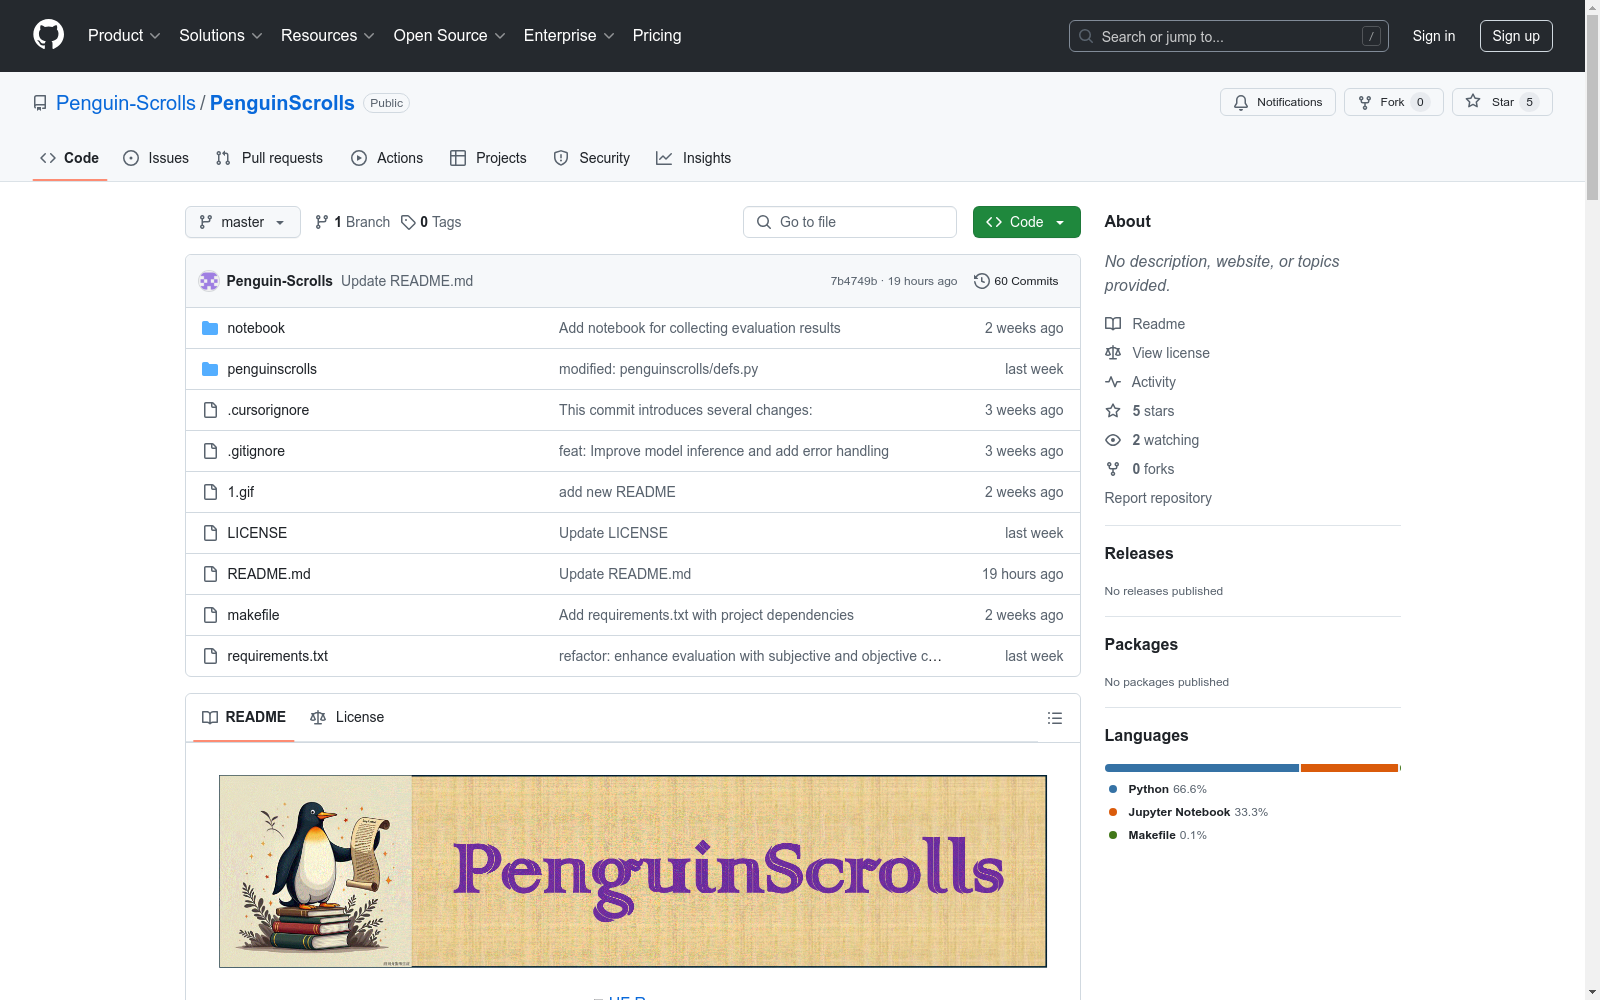Open the master branch dropdown
Screen dimensions: 1600x1000
pos(243,222)
